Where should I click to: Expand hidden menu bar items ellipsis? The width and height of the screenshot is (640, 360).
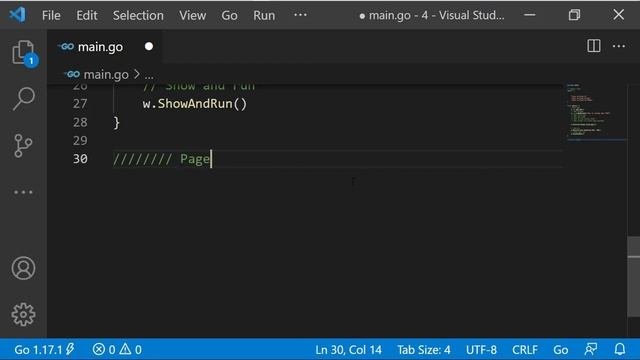300,15
